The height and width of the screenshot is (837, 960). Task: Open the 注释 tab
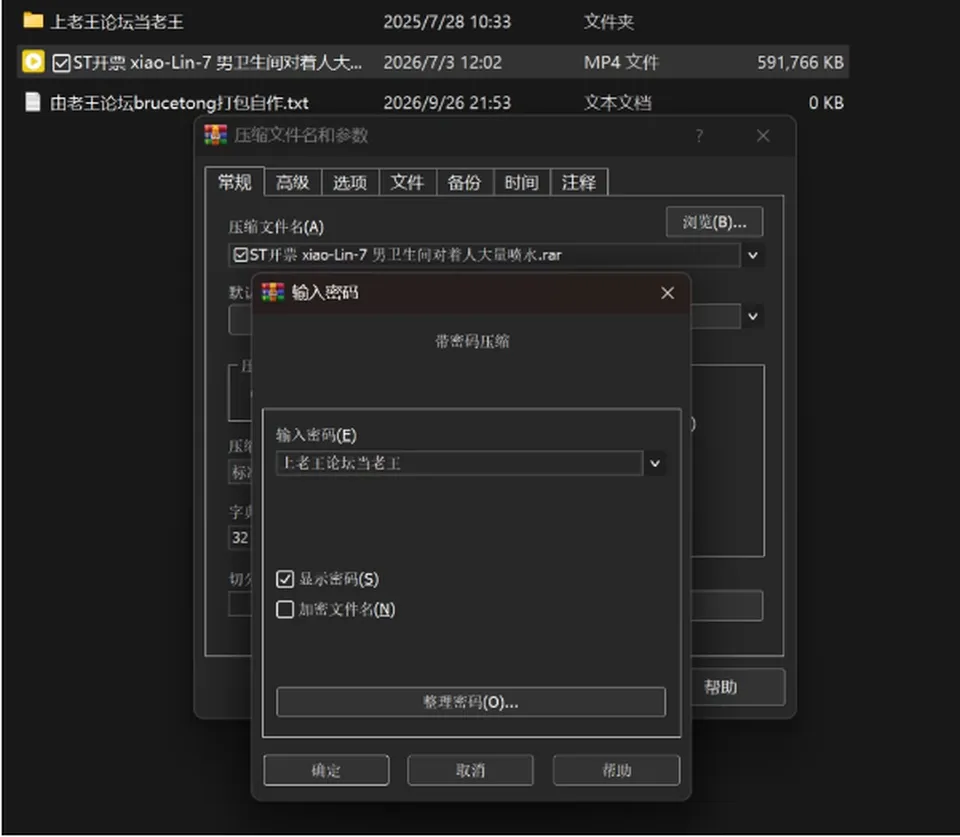click(579, 182)
